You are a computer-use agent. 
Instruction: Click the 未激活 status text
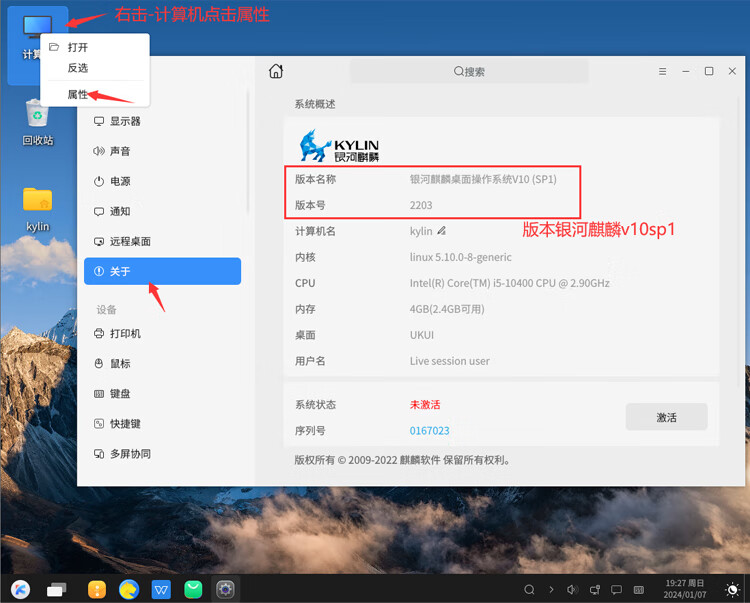click(x=425, y=405)
